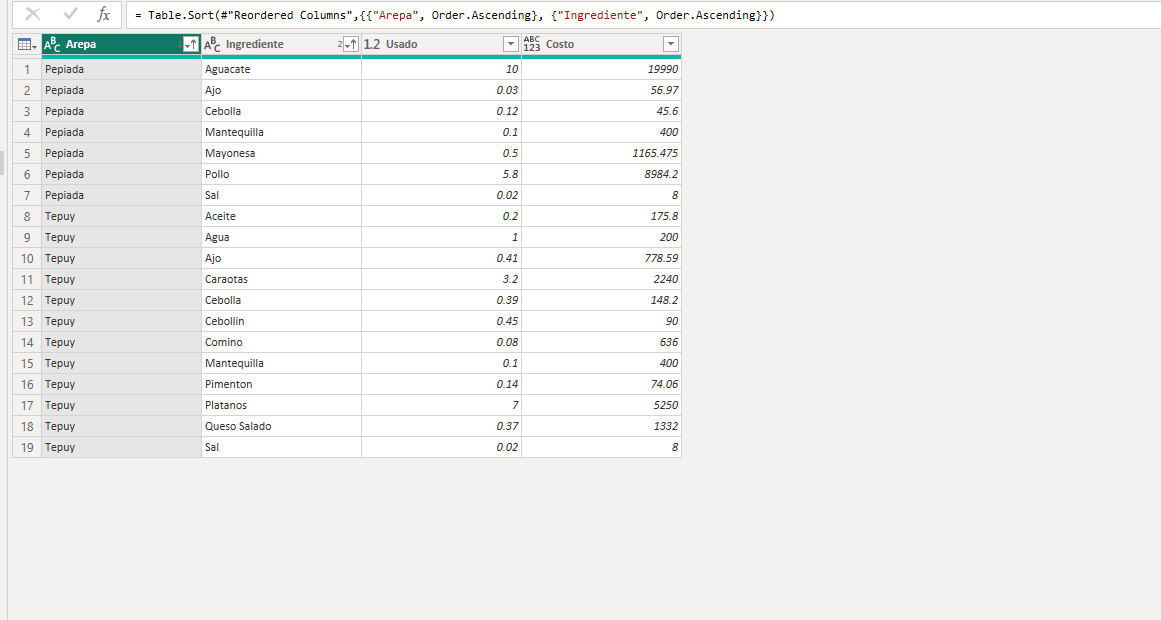Select the cell with cost 2240
Screen dimensions: 1161x620
tap(601, 279)
